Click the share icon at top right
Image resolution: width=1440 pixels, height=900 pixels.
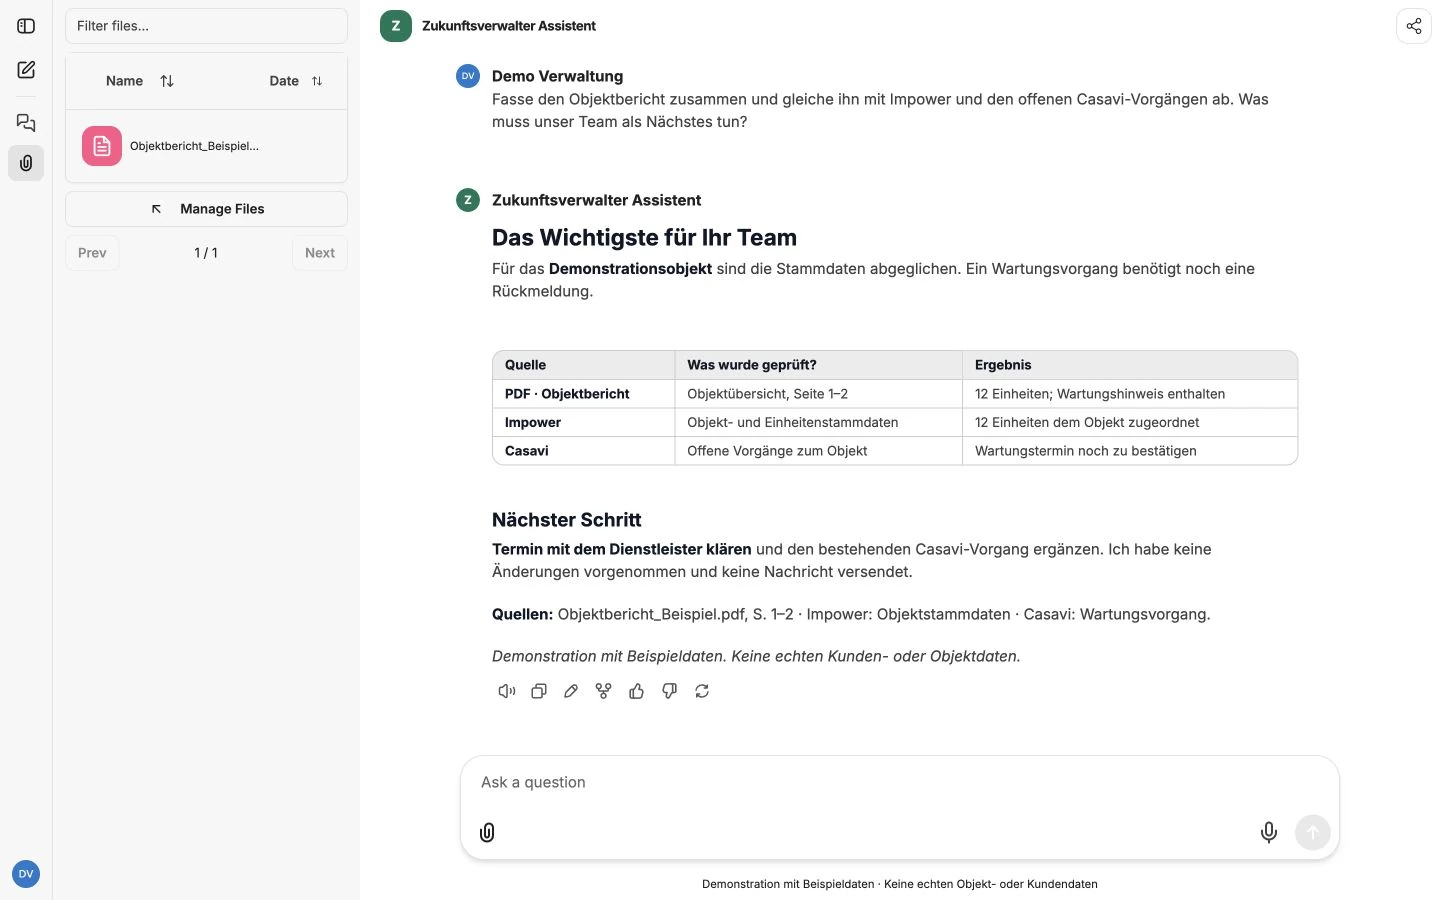pyautogui.click(x=1414, y=26)
